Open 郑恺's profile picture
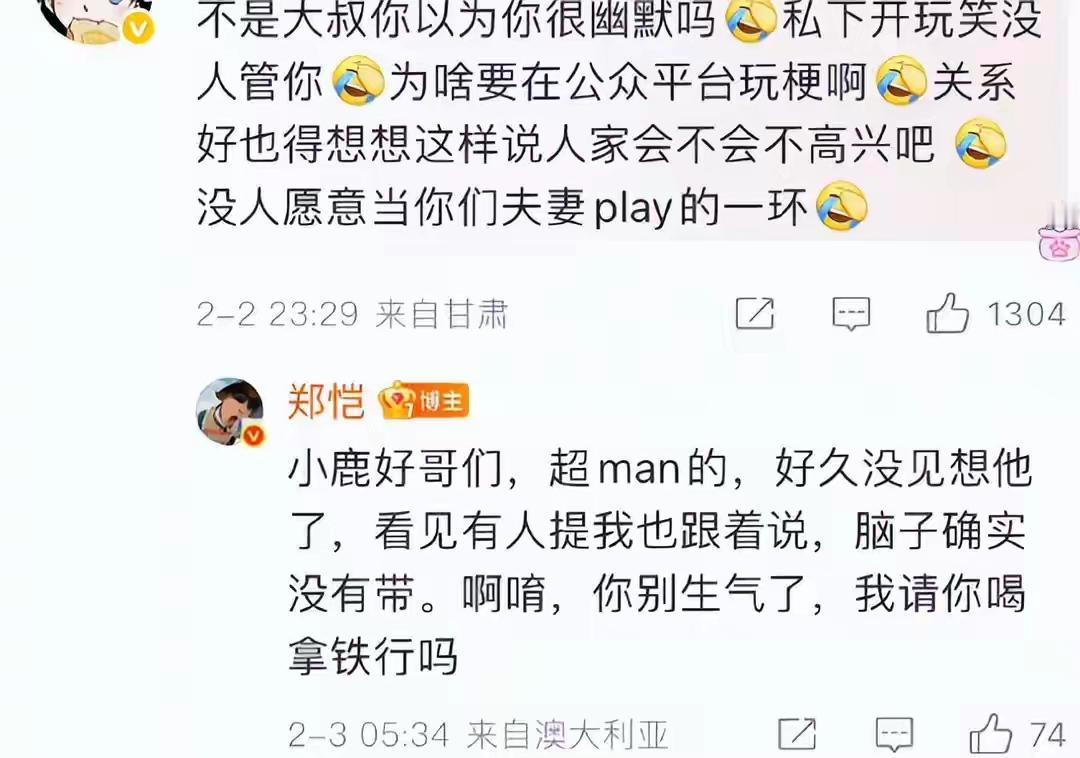1080x758 pixels. click(x=230, y=411)
